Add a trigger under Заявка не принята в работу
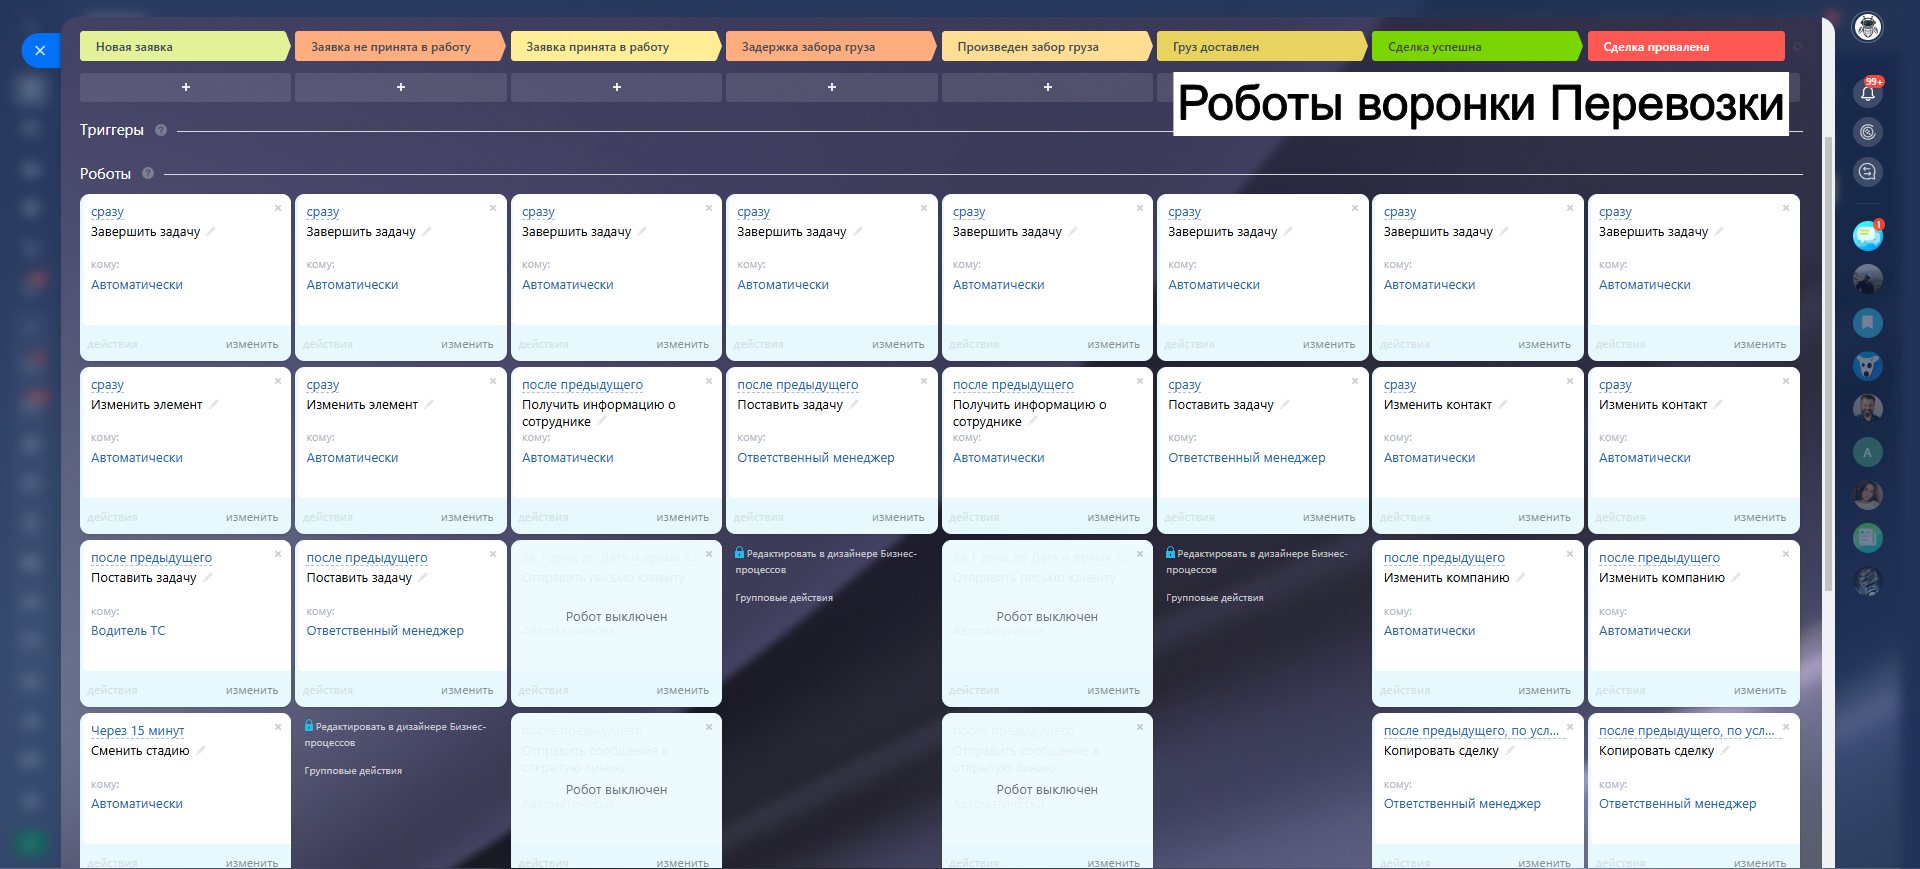Screen dimensions: 1920x869 [x=401, y=87]
